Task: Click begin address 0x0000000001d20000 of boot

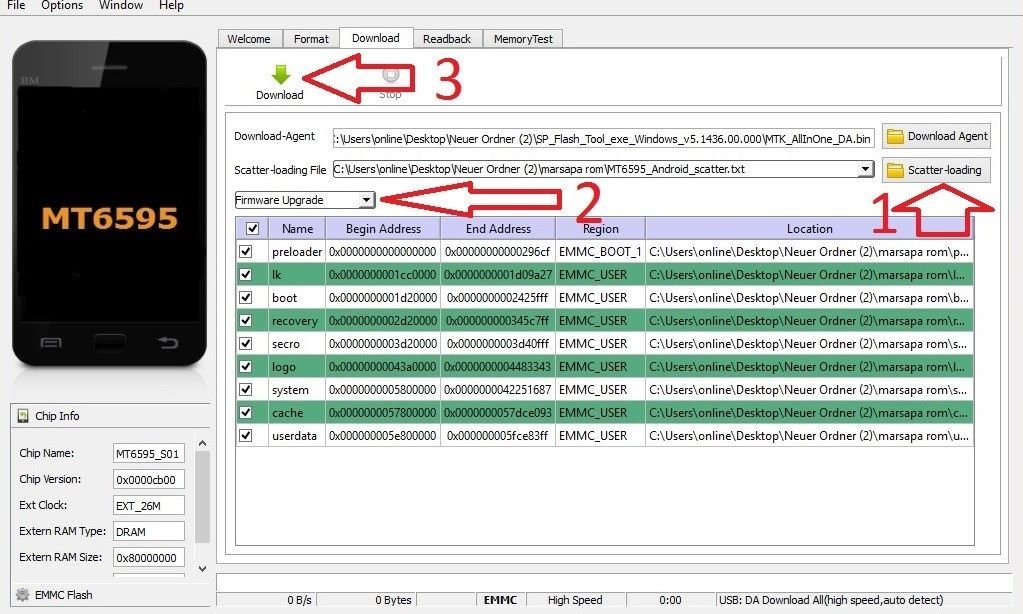Action: point(383,298)
